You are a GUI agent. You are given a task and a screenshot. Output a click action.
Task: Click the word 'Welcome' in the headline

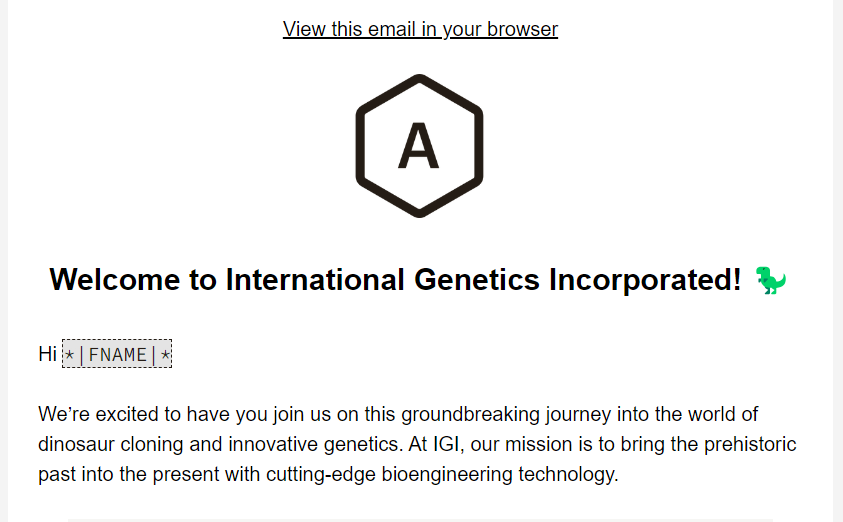pos(115,280)
